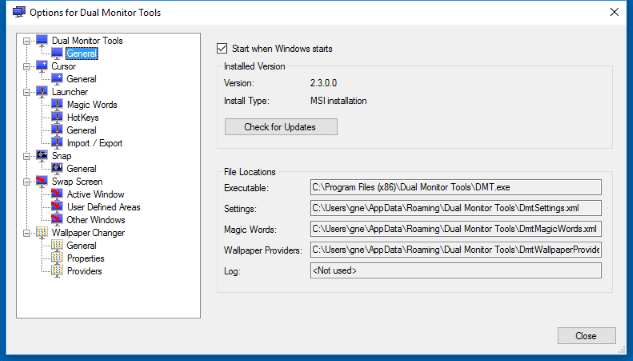Click the Settings path field
The width and height of the screenshot is (633, 361).
(x=456, y=208)
